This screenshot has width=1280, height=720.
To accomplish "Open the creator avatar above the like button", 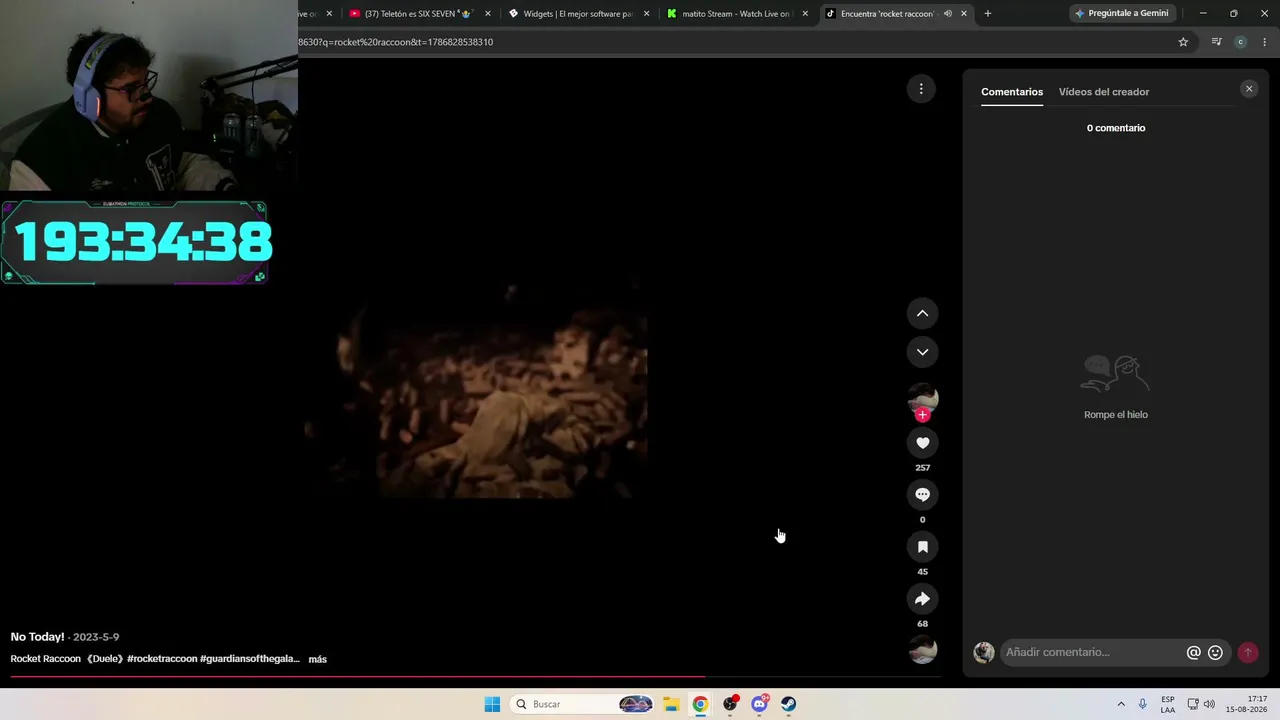I will coord(922,398).
